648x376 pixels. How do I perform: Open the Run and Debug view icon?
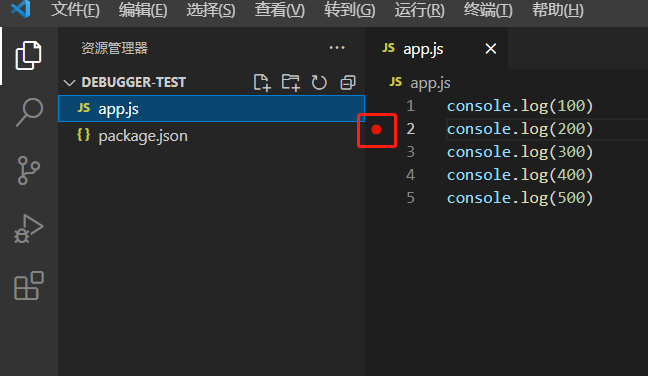tap(29, 228)
